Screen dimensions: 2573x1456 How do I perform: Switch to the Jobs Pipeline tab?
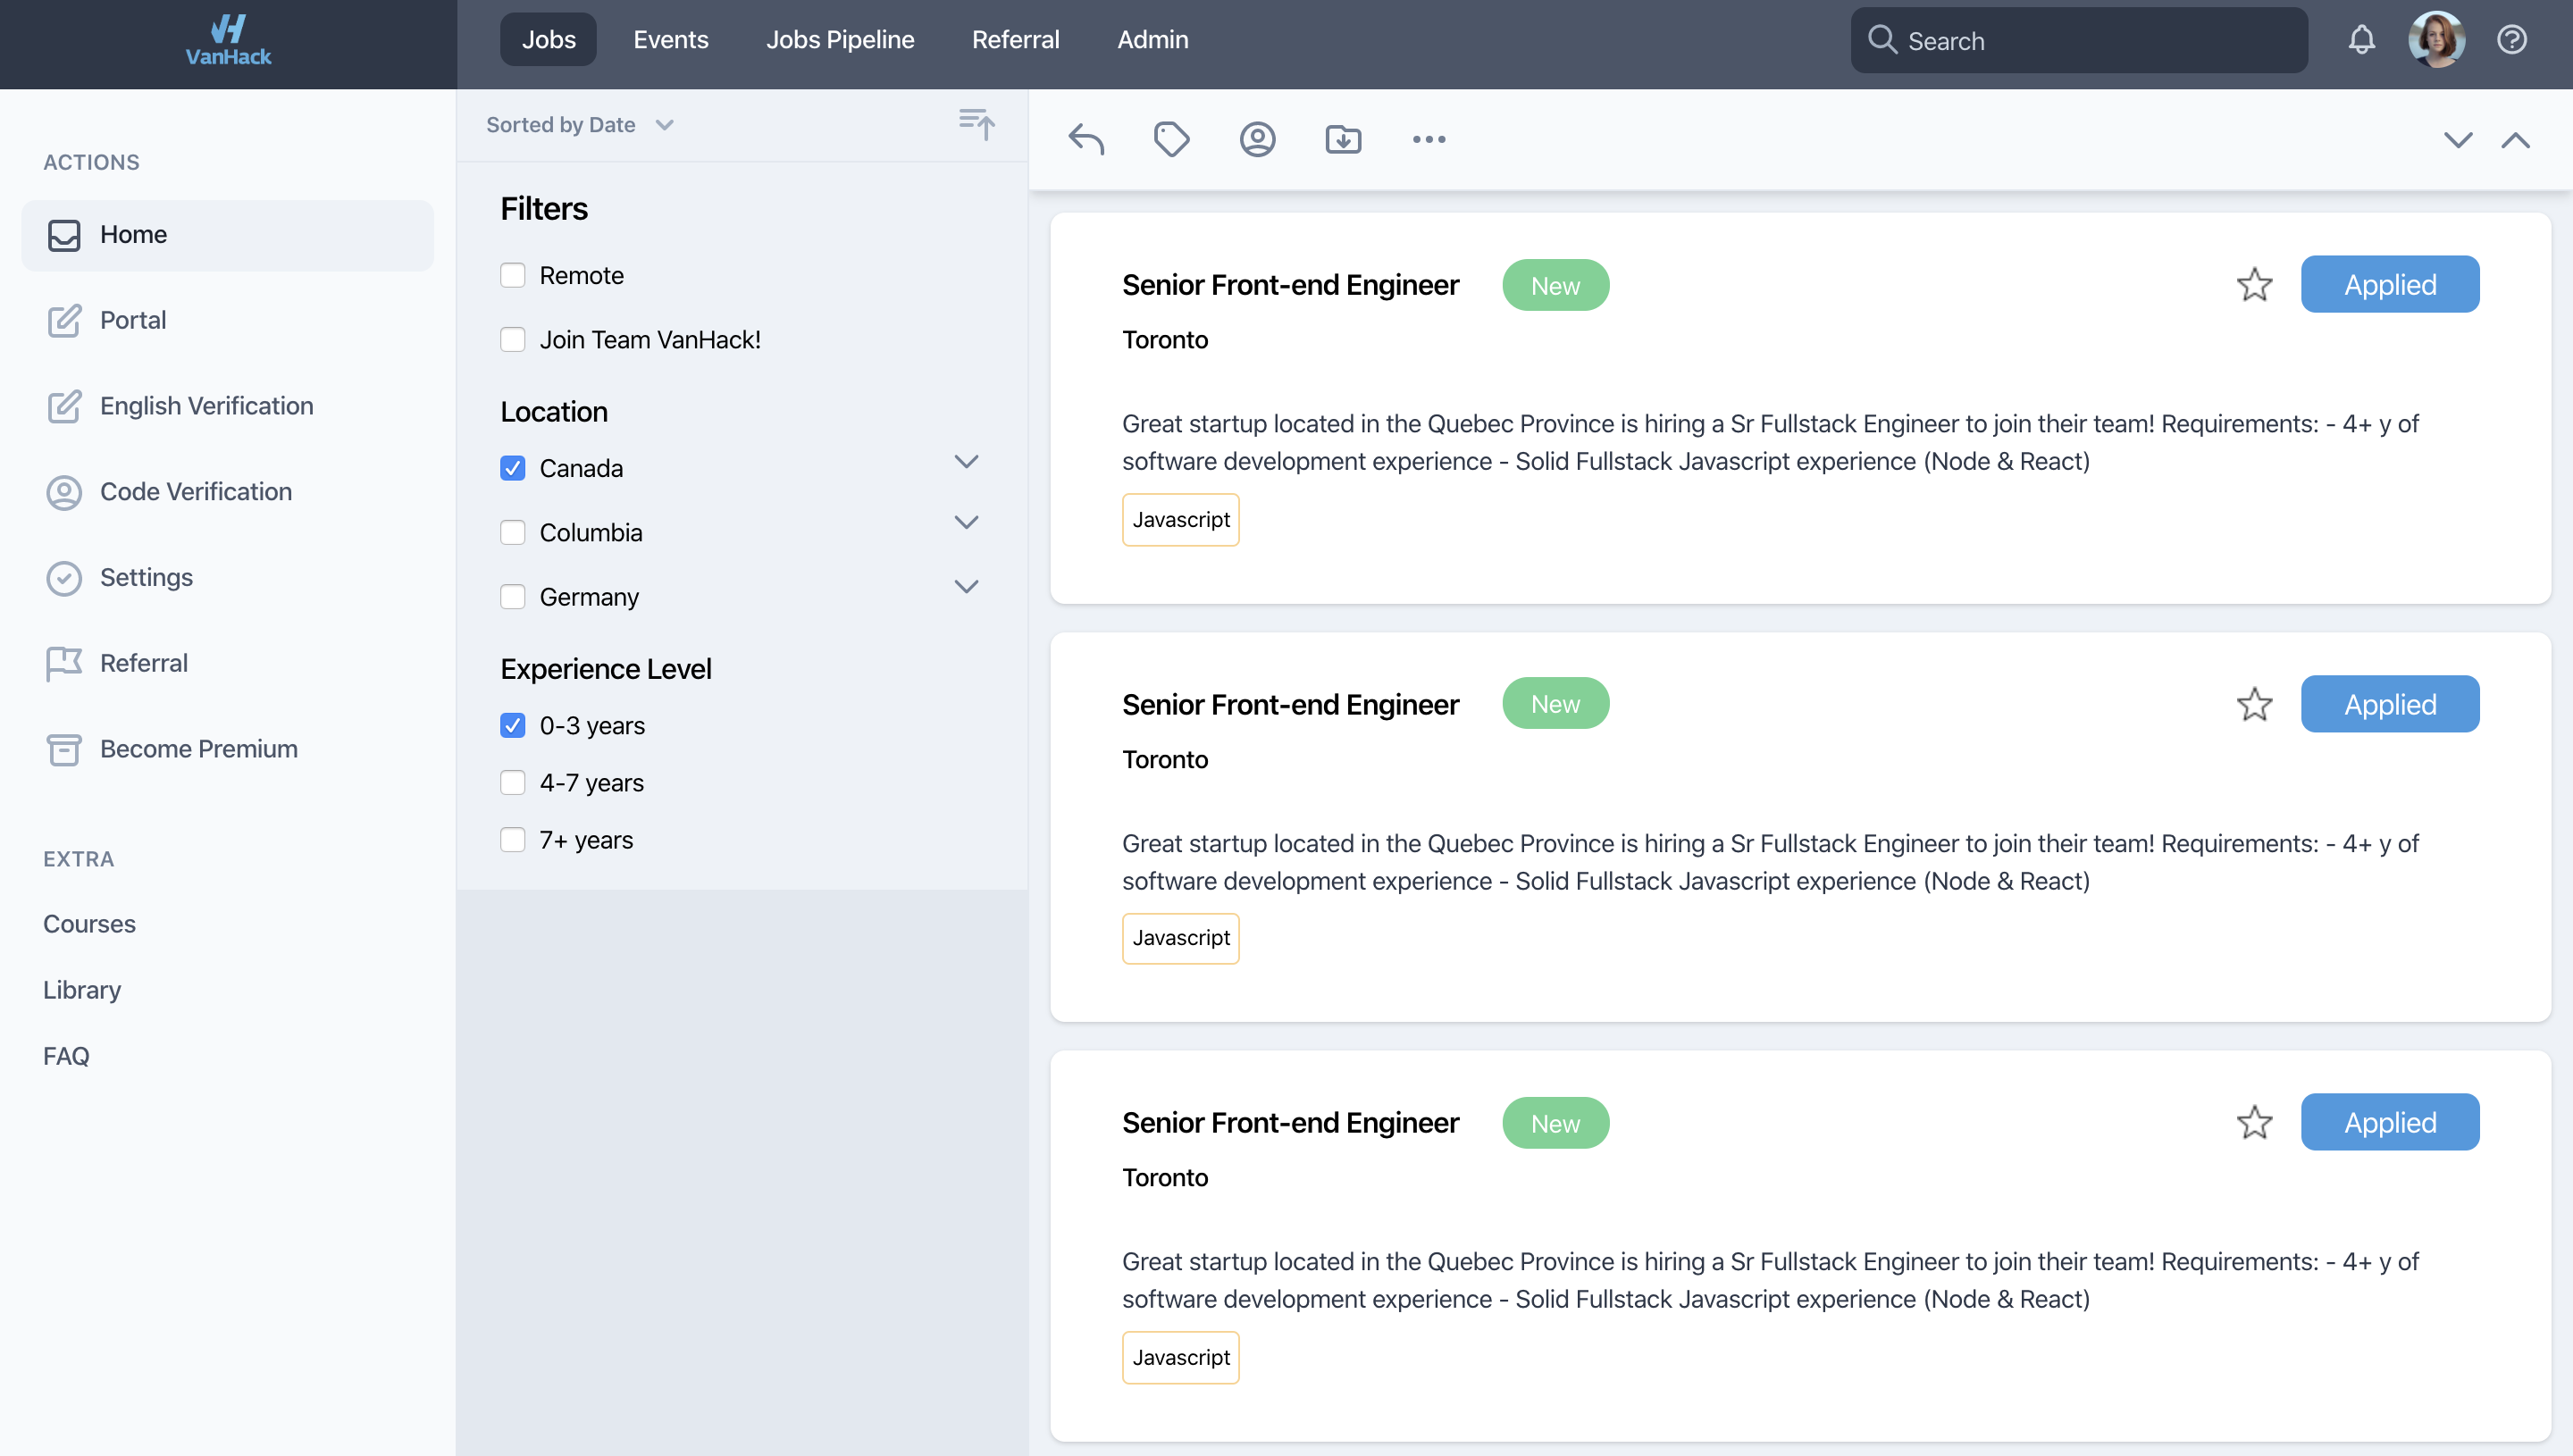(x=840, y=40)
